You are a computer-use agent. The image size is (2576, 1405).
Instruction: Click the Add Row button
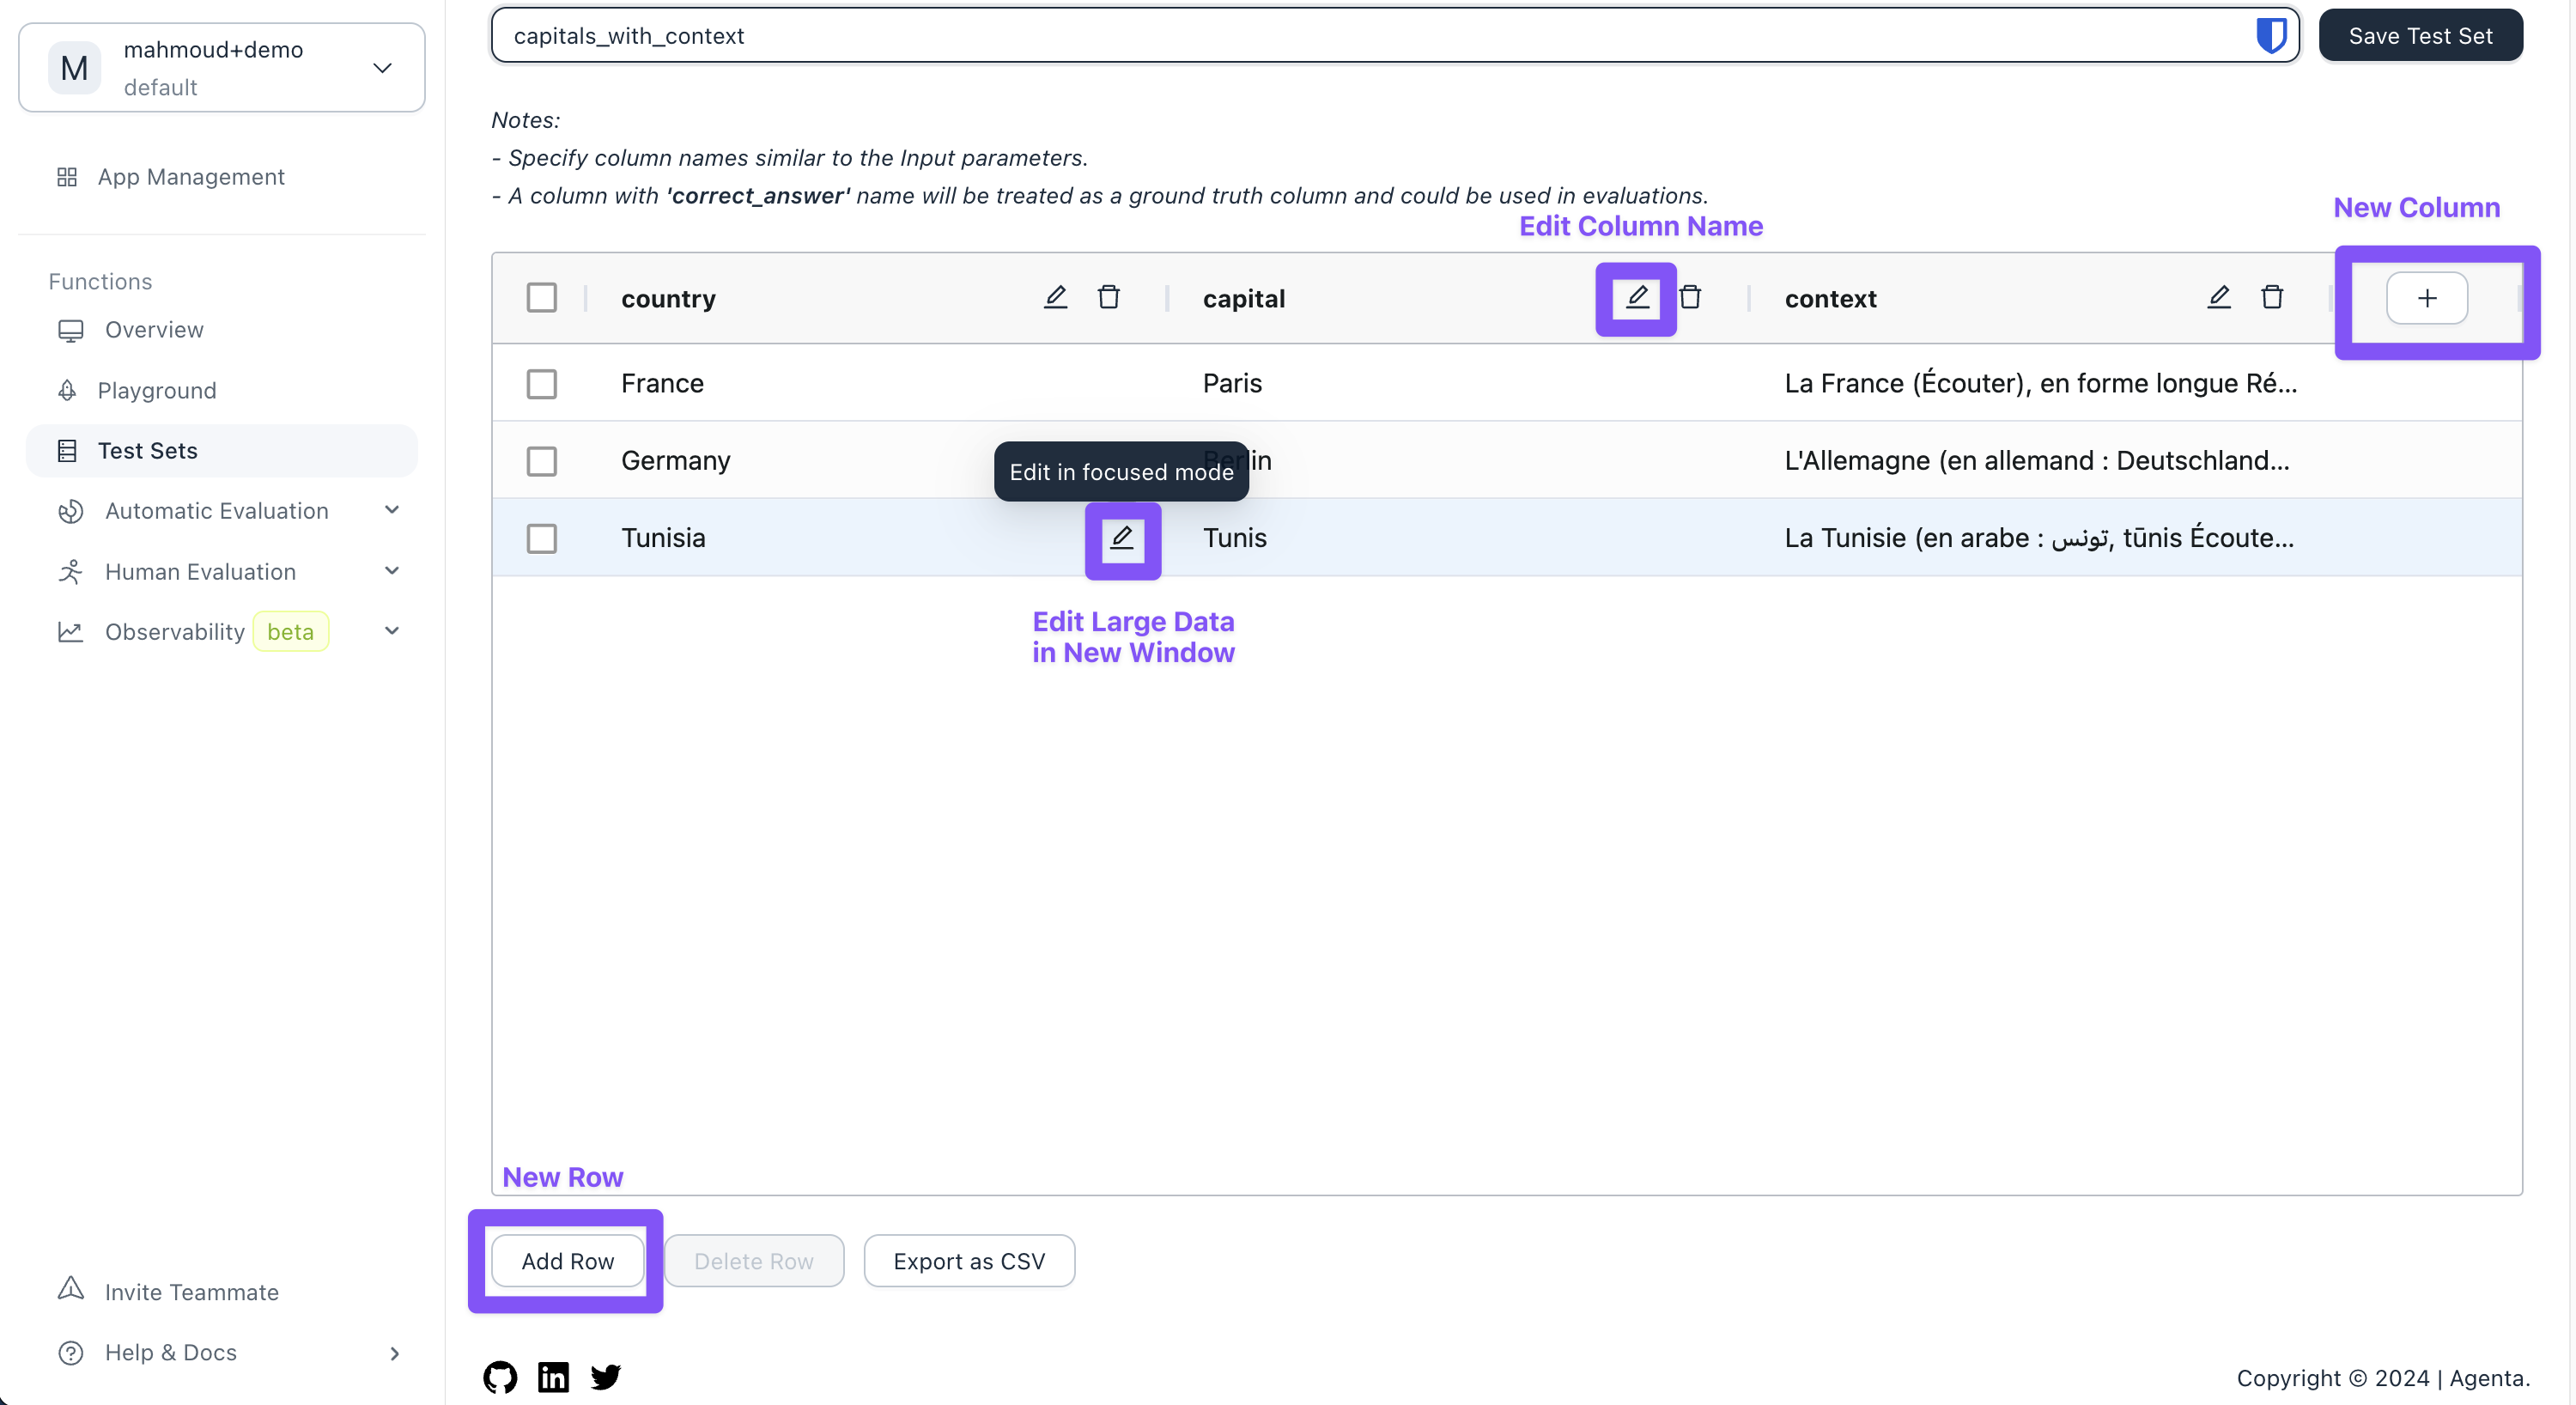point(567,1261)
